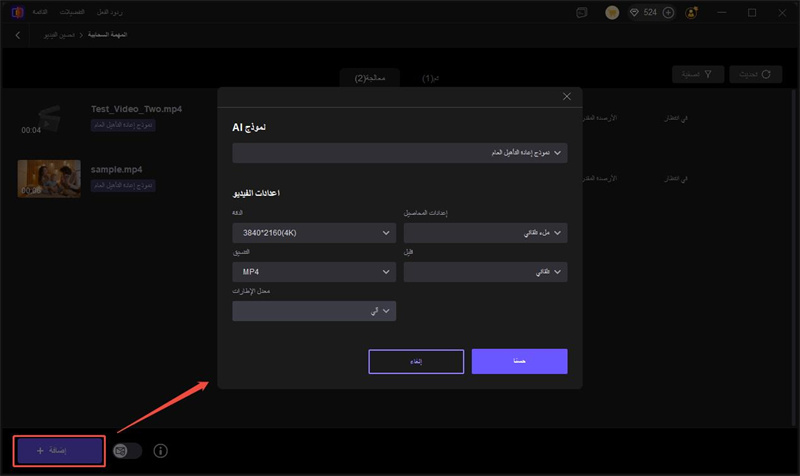
Task: Click the gold membership badge icon
Action: pos(612,13)
